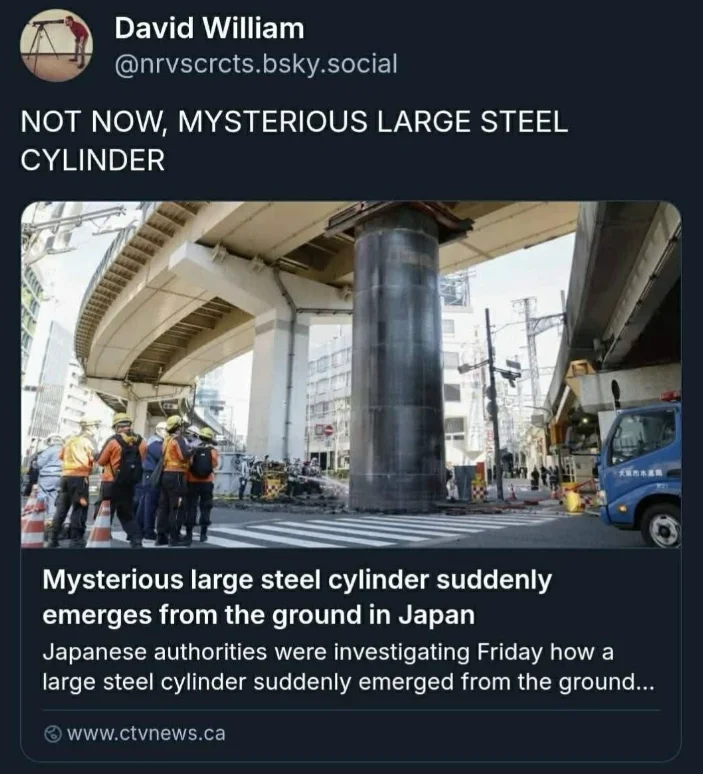
Task: Click the red-shirted person in the avatar
Action: pyautogui.click(x=78, y=41)
